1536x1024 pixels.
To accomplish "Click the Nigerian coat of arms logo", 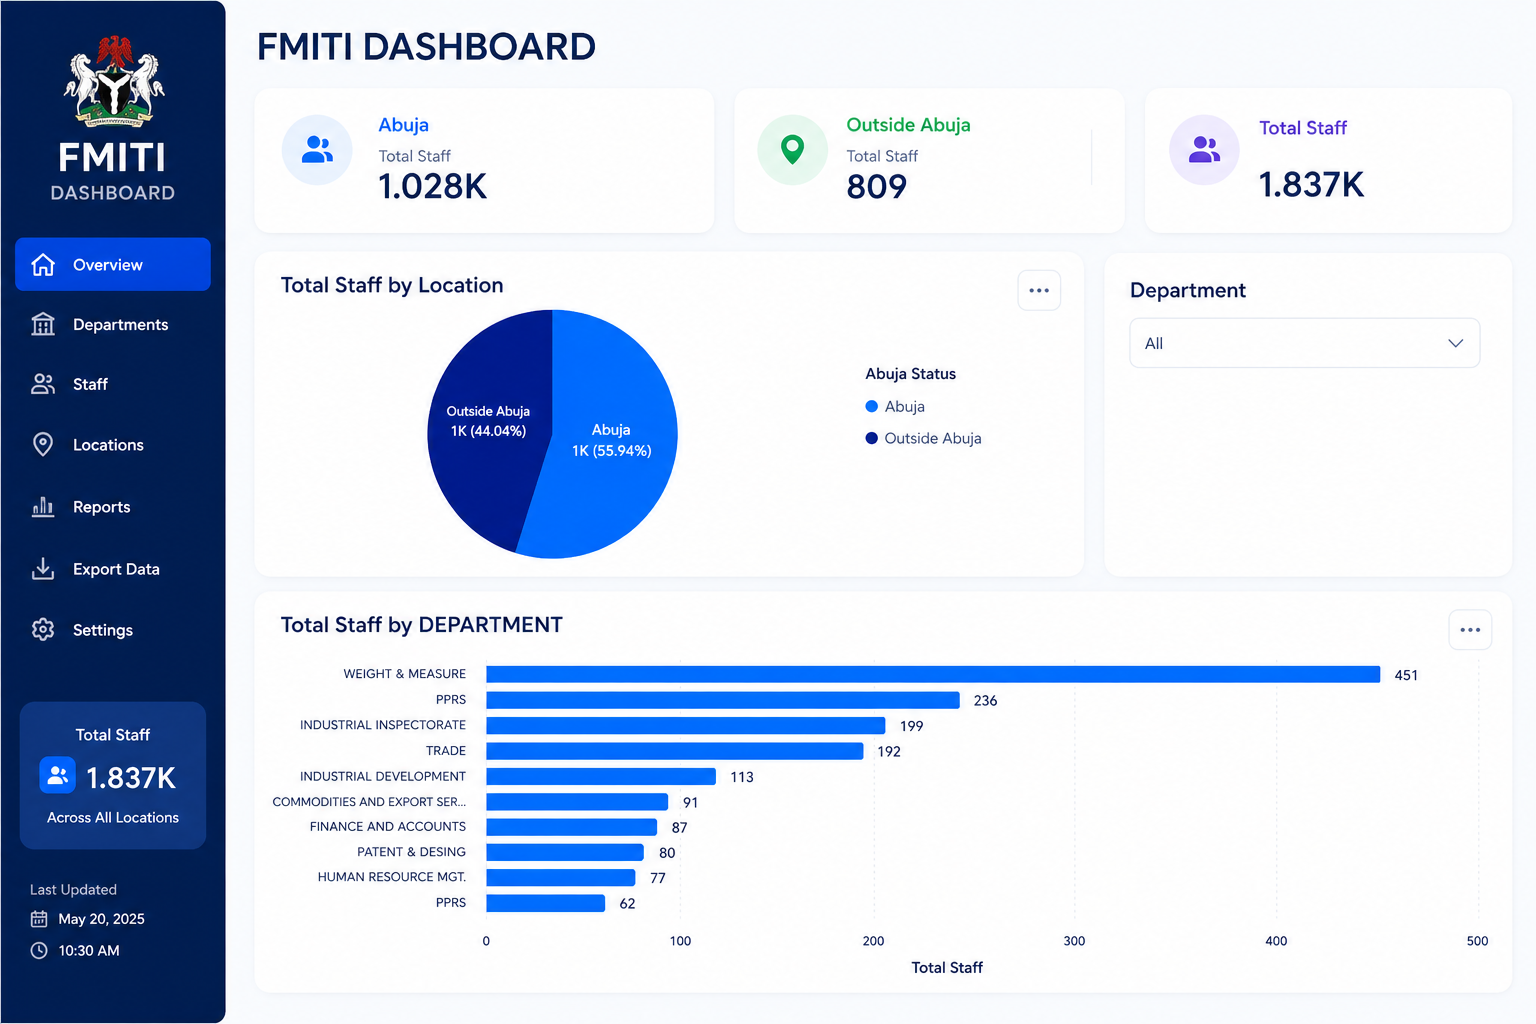I will 114,82.
